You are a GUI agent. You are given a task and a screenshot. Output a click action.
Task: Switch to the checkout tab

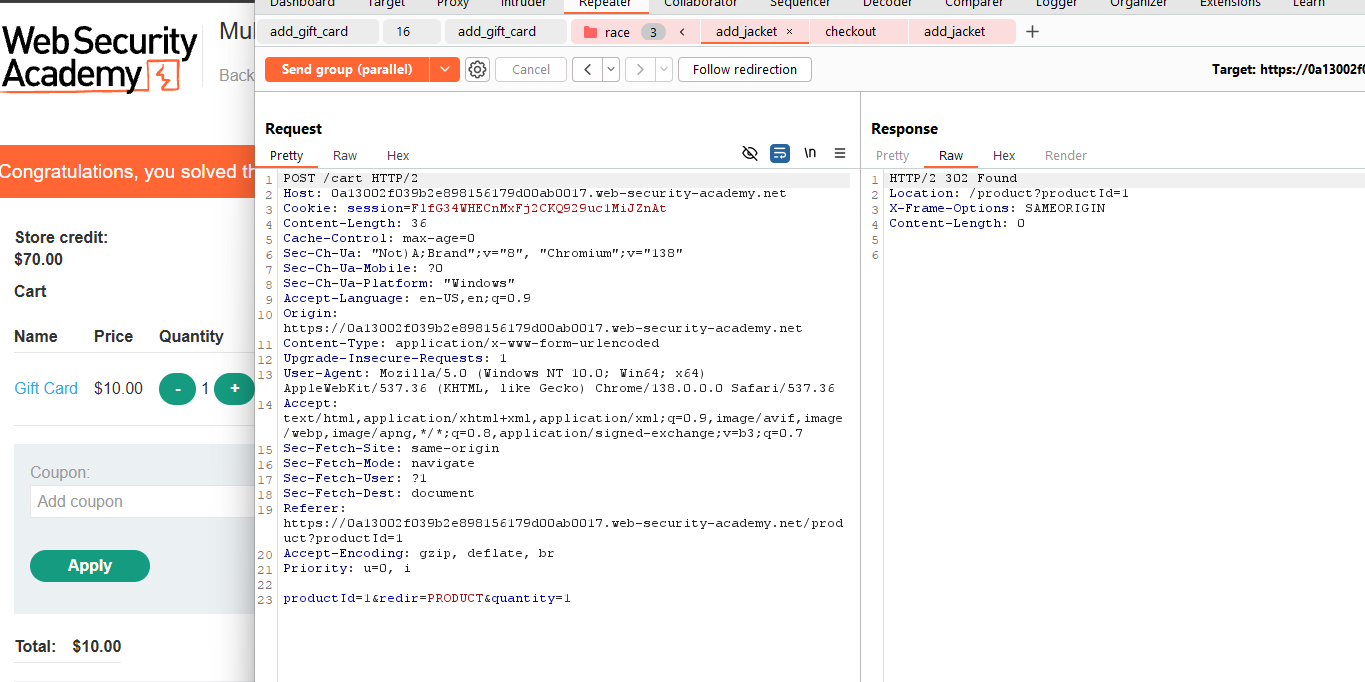[x=850, y=32]
